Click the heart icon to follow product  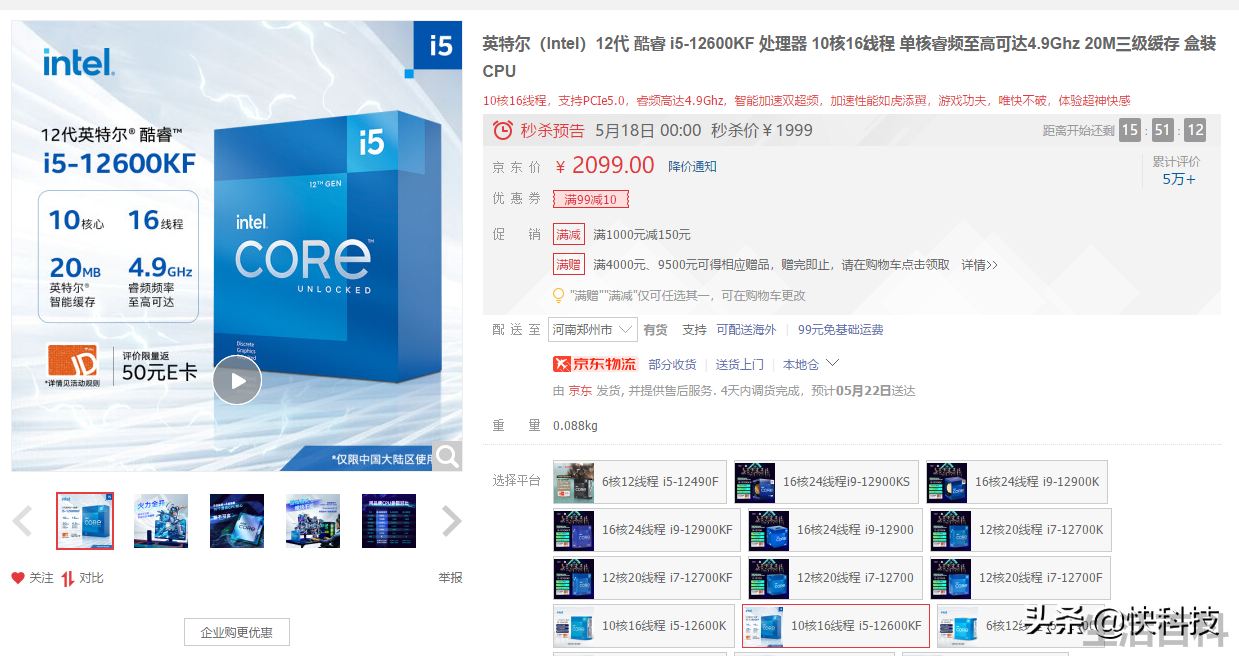pyautogui.click(x=18, y=578)
